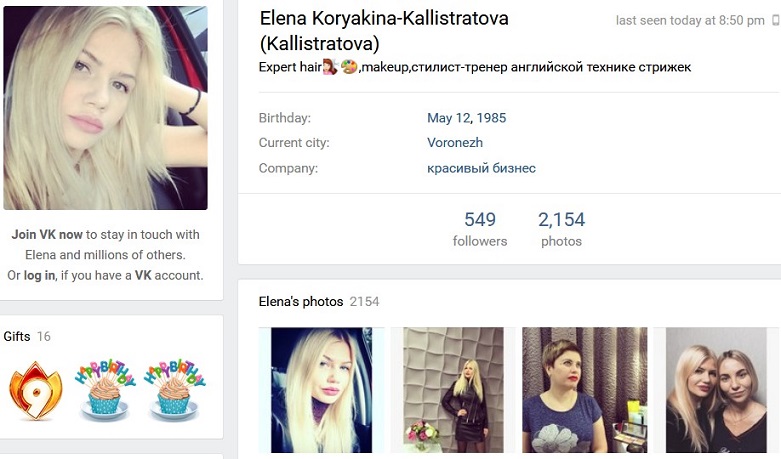Click the mobile phone icon beside last seen
This screenshot has width=781, height=459.
776,20
